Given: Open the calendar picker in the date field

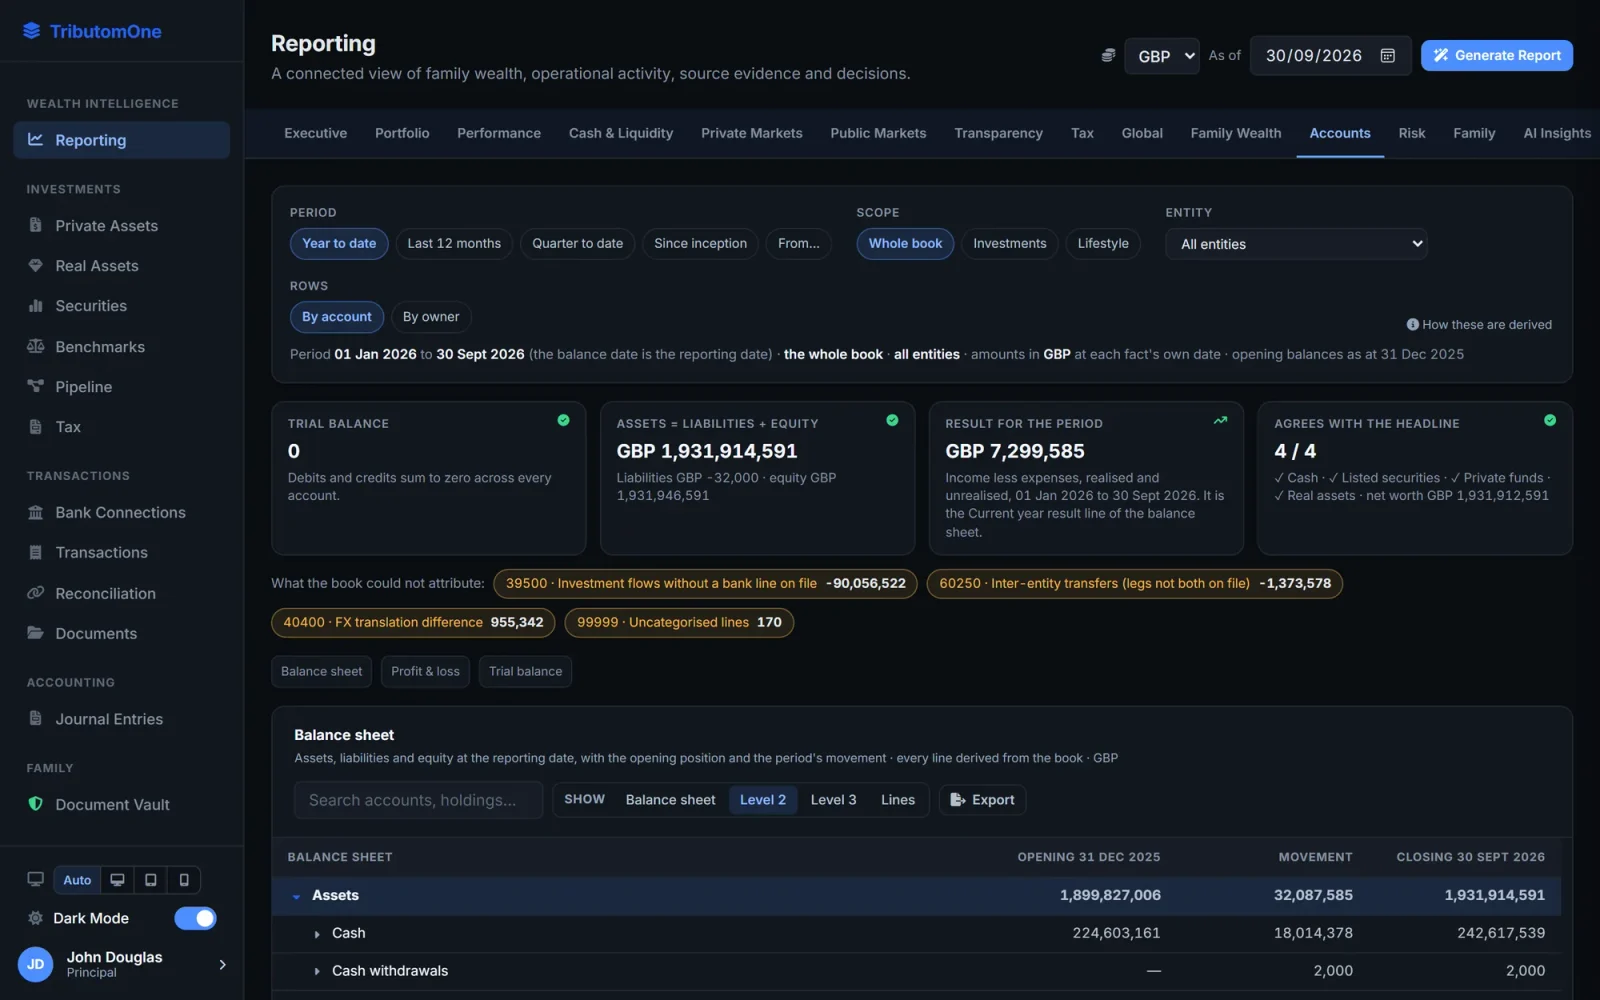Looking at the screenshot, I should tap(1387, 56).
